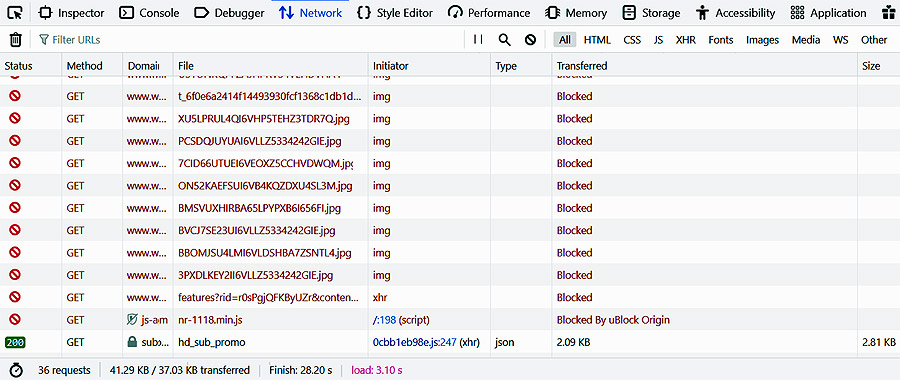Select the ON52KAEFSUI6VB4KQZDXU4SL3M.jpg request
900x380 pixels.
(x=450, y=186)
